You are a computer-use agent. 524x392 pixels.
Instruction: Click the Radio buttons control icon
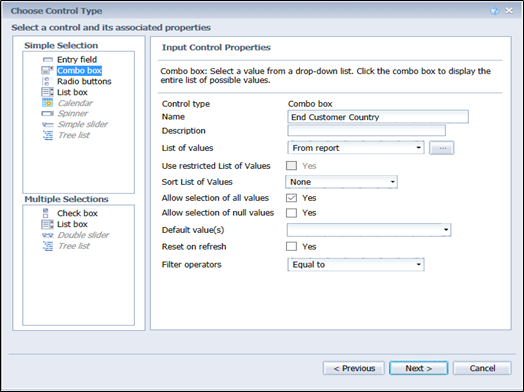47,81
